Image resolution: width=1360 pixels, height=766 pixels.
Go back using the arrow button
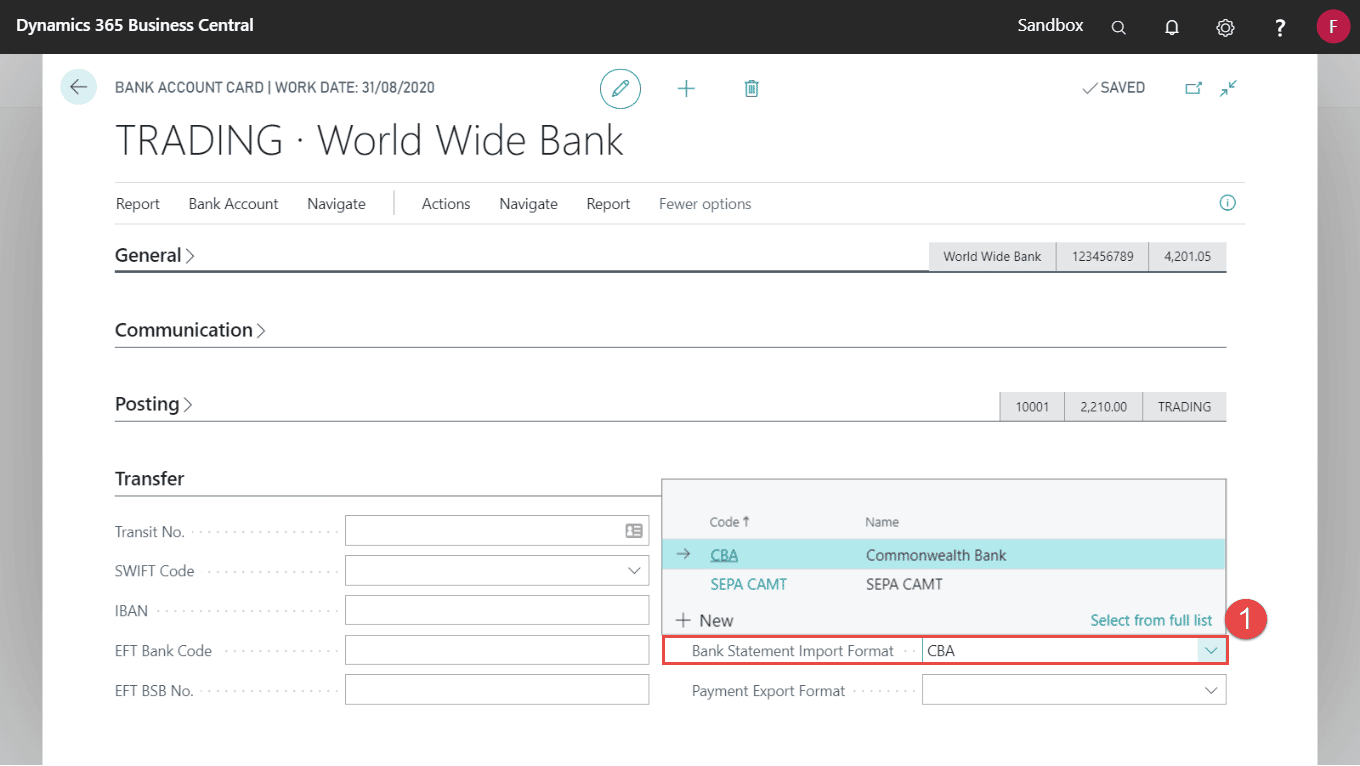click(x=78, y=87)
